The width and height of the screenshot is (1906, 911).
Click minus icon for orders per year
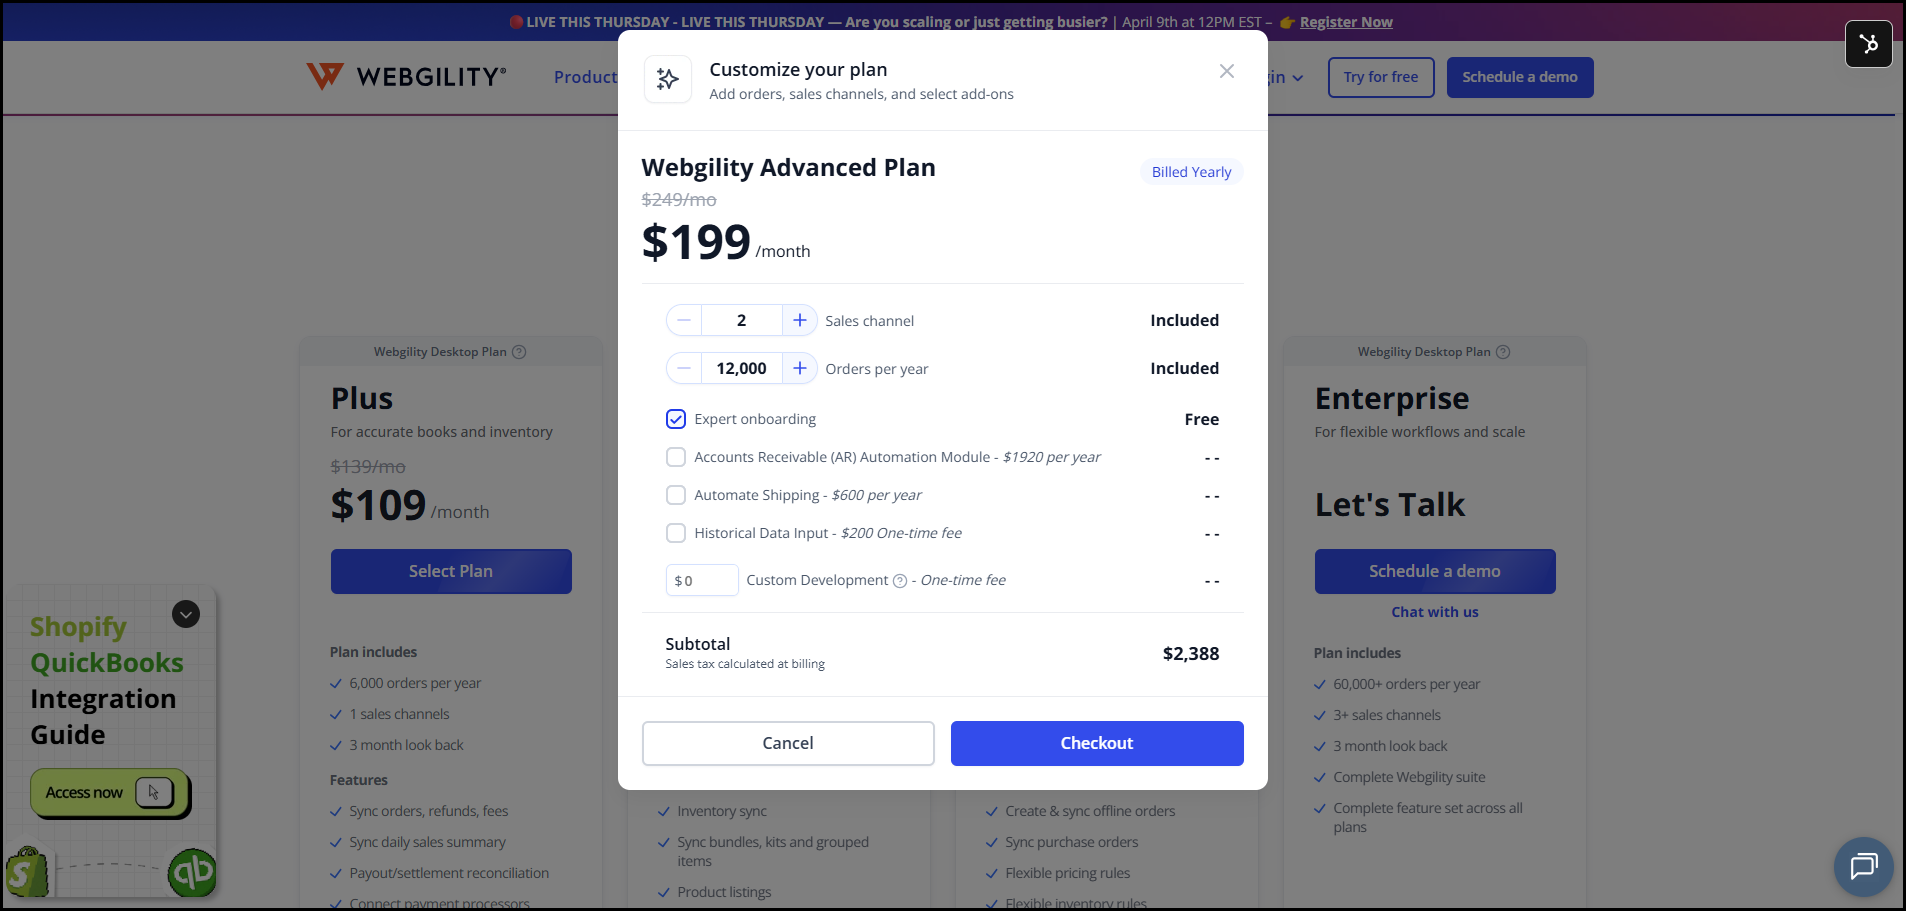click(x=684, y=368)
